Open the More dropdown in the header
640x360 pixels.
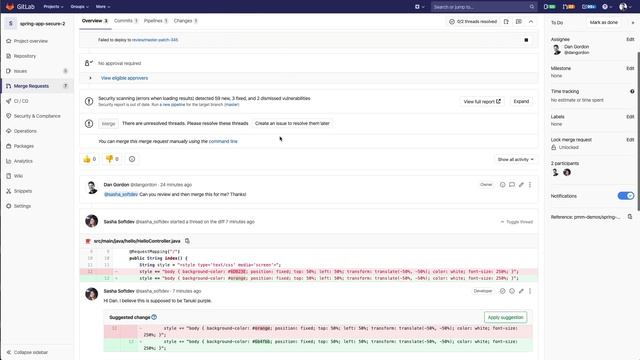click(102, 7)
